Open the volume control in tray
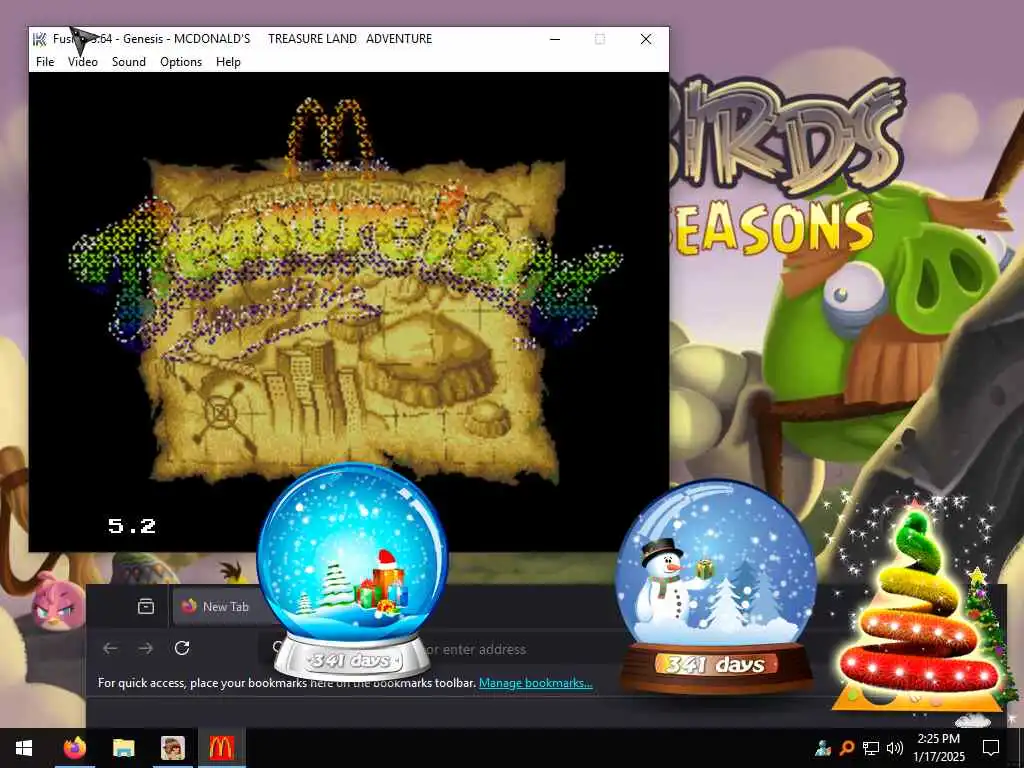The height and width of the screenshot is (768, 1024). (895, 748)
